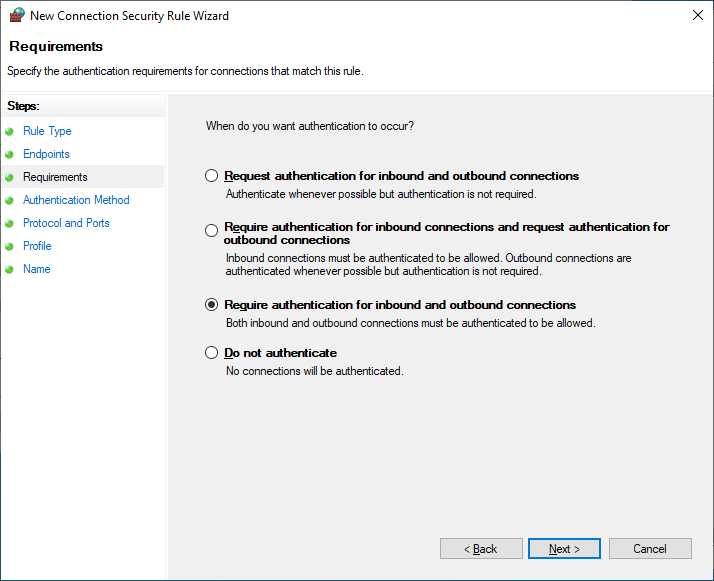Image resolution: width=714 pixels, height=581 pixels.
Task: Choose the Do not authenticate option
Action: click(211, 352)
